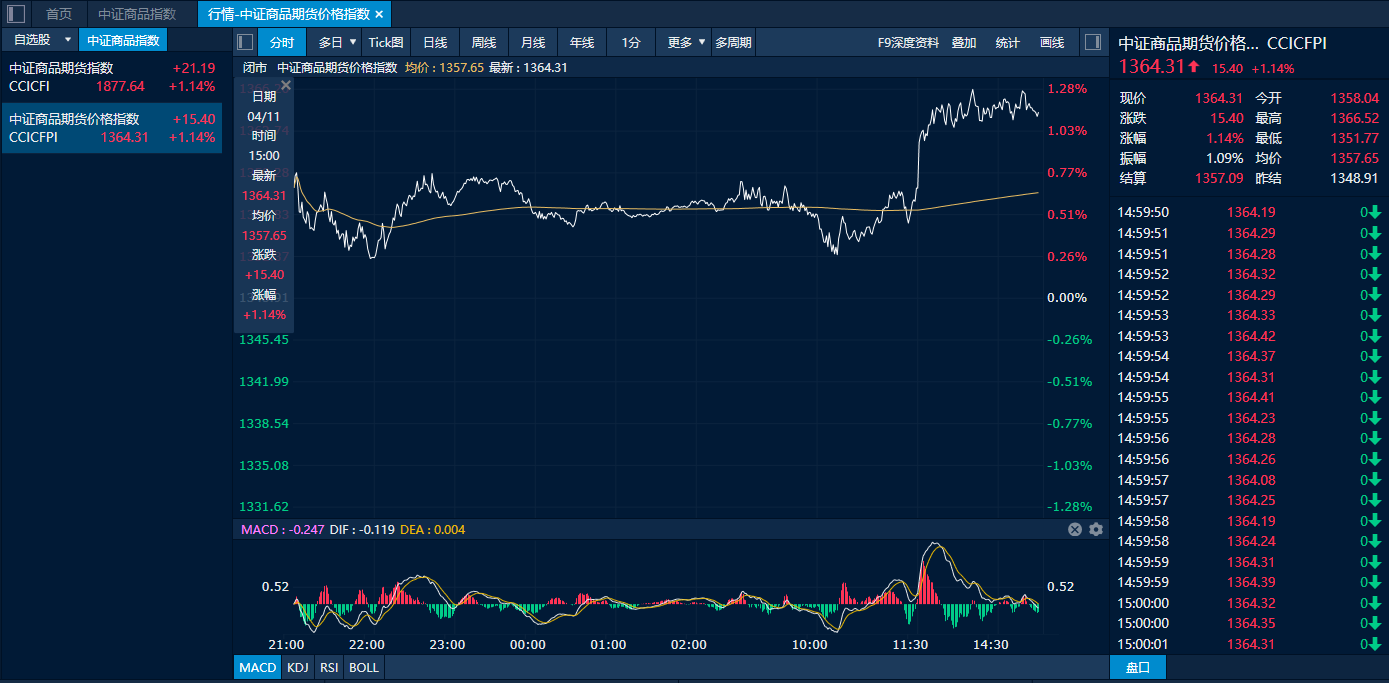1389x683 pixels.
Task: Click the green down arrow at 14:59:50
Action: pos(1375,212)
